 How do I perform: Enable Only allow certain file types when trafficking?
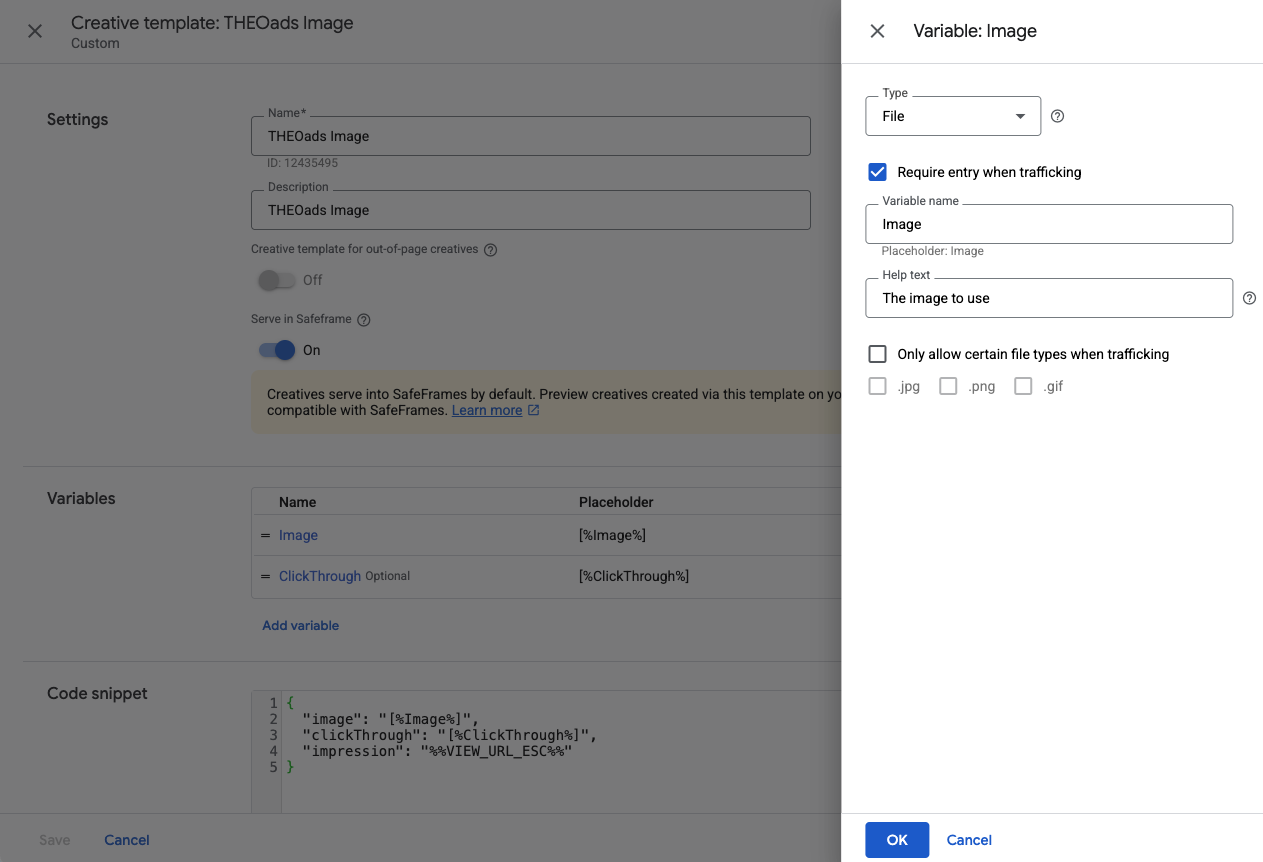tap(877, 353)
